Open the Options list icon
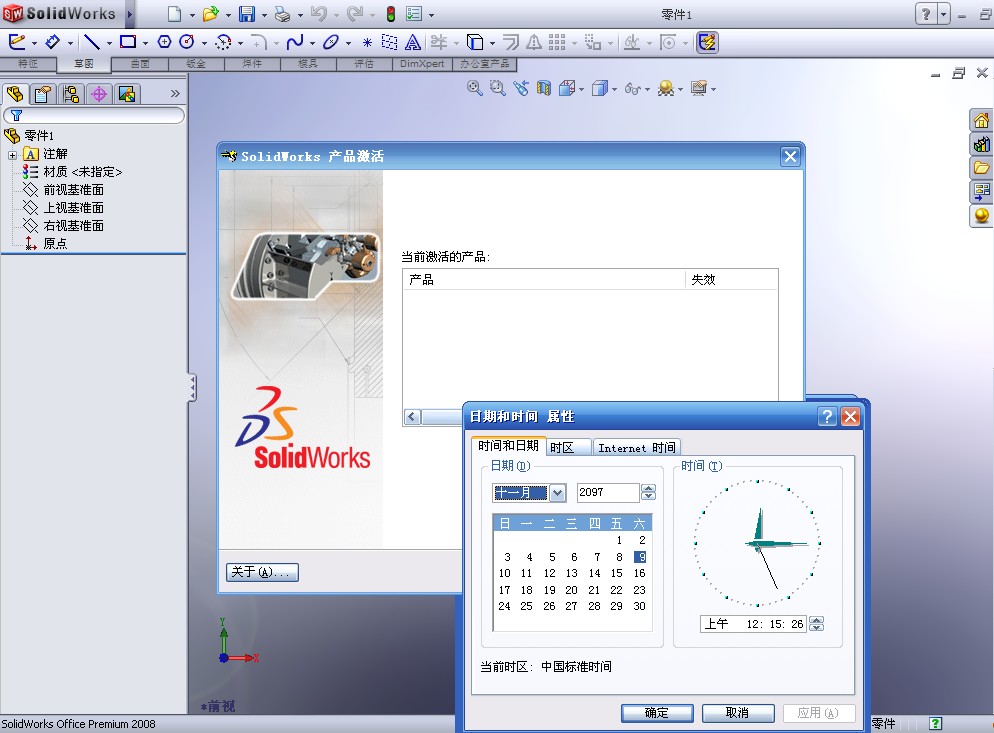 pos(415,13)
